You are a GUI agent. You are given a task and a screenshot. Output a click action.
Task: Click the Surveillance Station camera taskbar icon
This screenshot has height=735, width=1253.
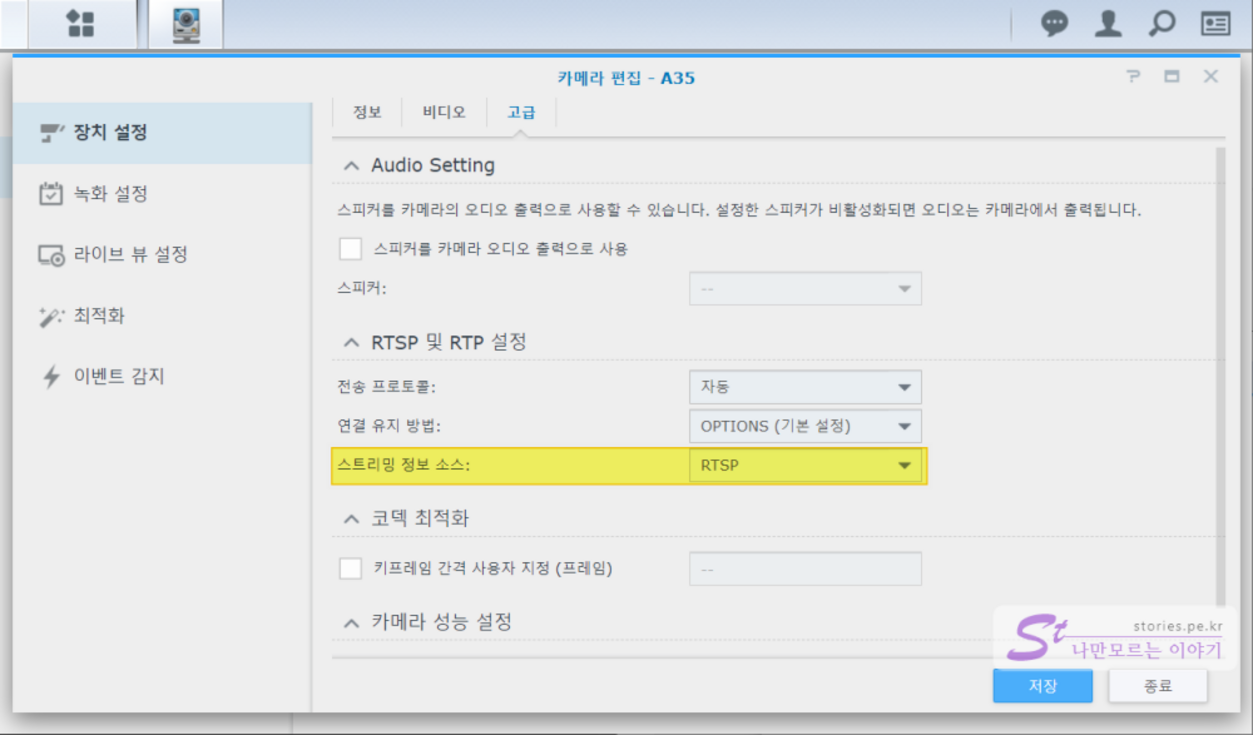click(x=186, y=24)
